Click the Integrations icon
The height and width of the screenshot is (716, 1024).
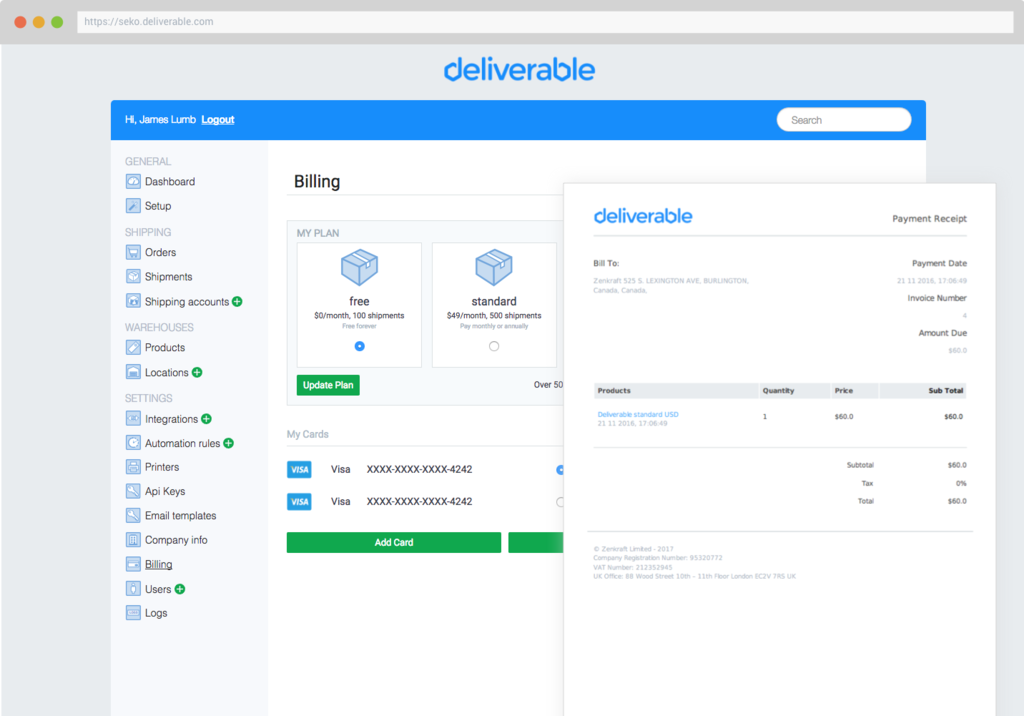tap(133, 418)
